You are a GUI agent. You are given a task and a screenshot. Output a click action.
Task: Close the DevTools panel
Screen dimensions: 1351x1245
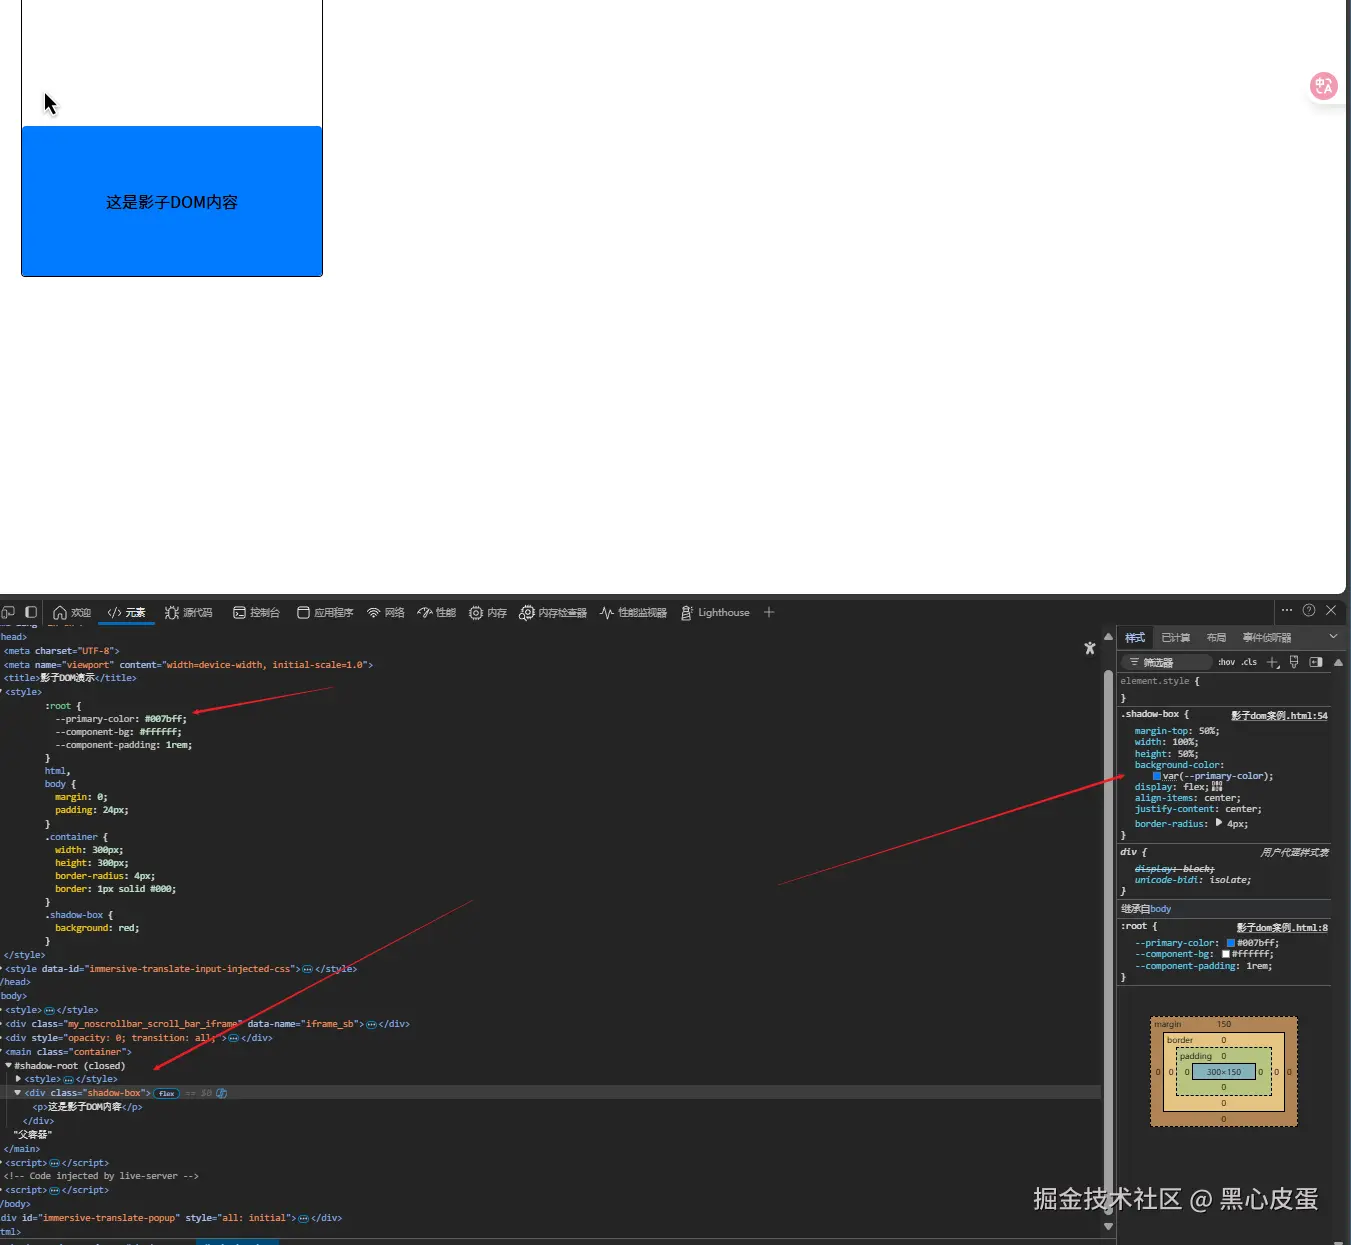pos(1331,610)
